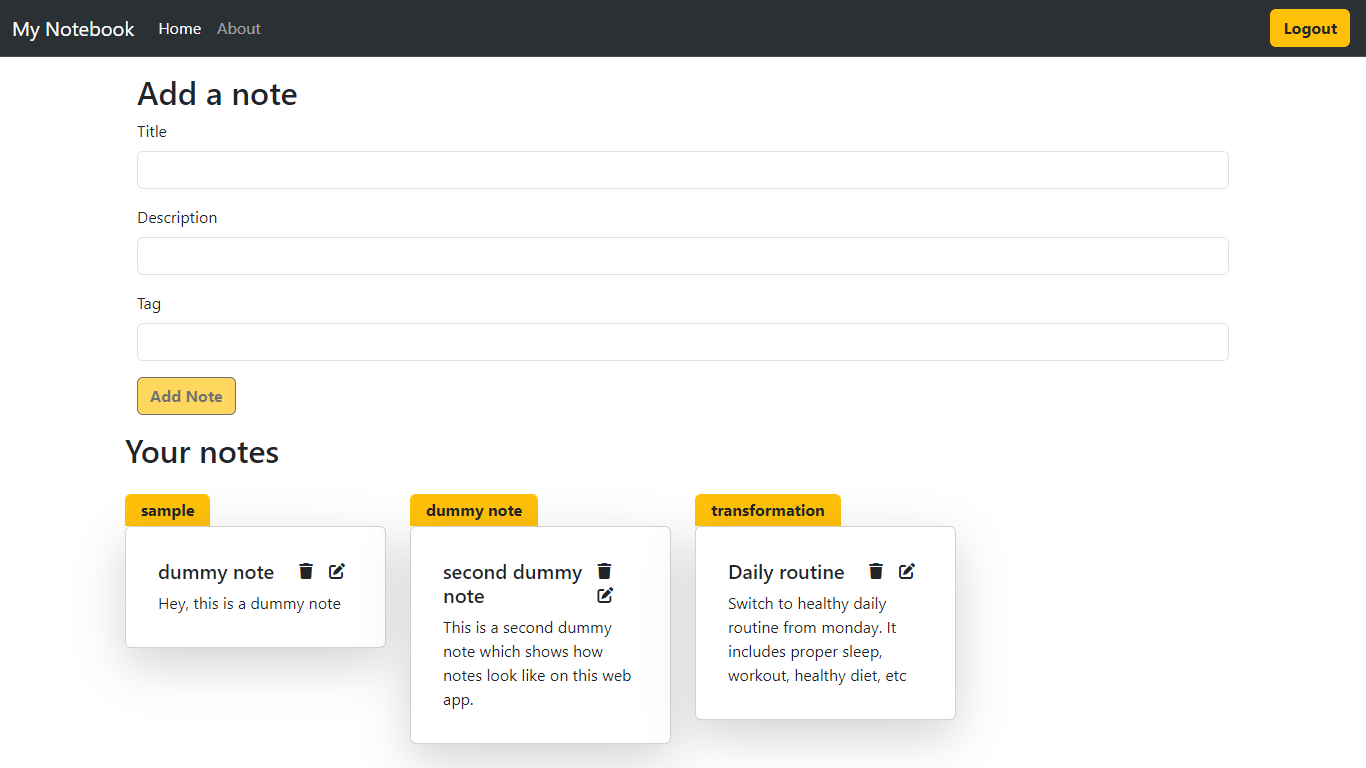Focus the Title input field
This screenshot has height=768, width=1366.
click(x=682, y=170)
